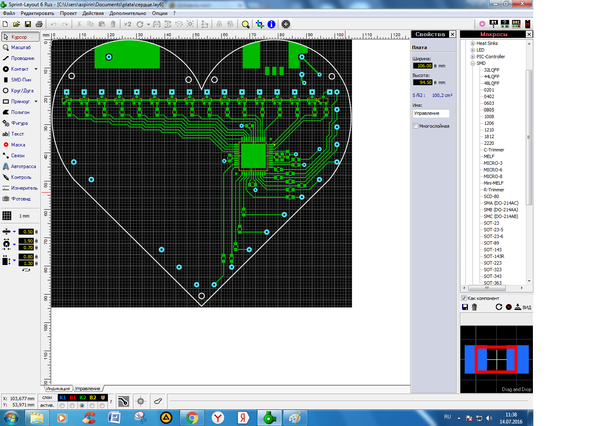The height and width of the screenshot is (426, 600).
Task: Switch to the Управление board tab
Action: (88, 386)
